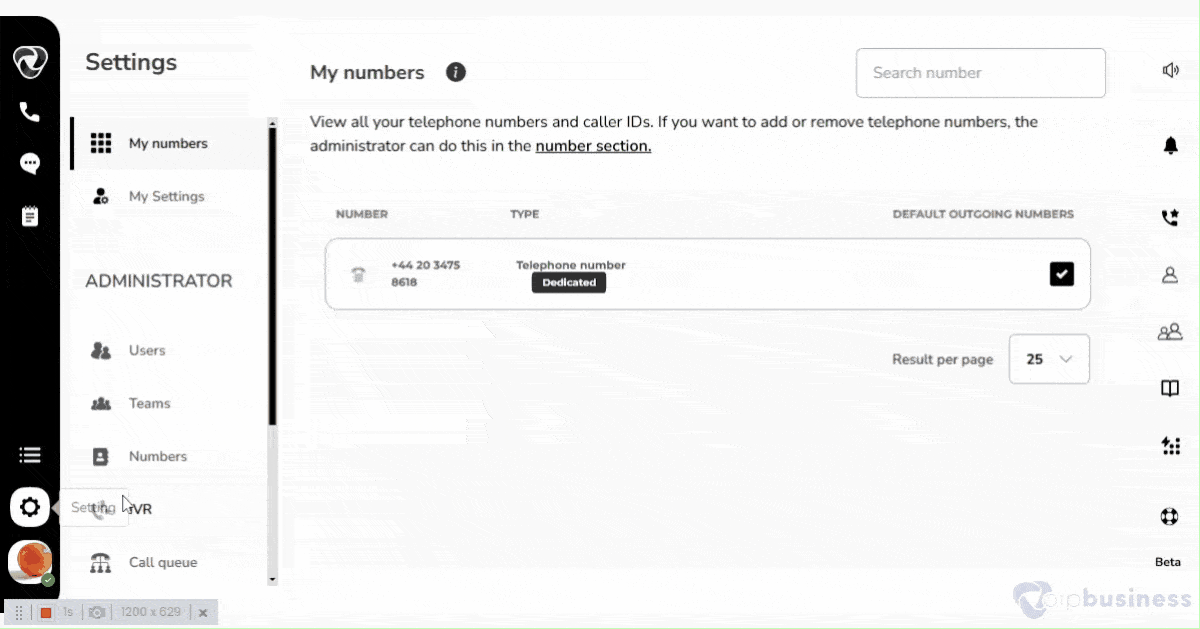Screen dimensions: 1200x629
Task: Open the user avatar profile picture
Action: coord(30,561)
